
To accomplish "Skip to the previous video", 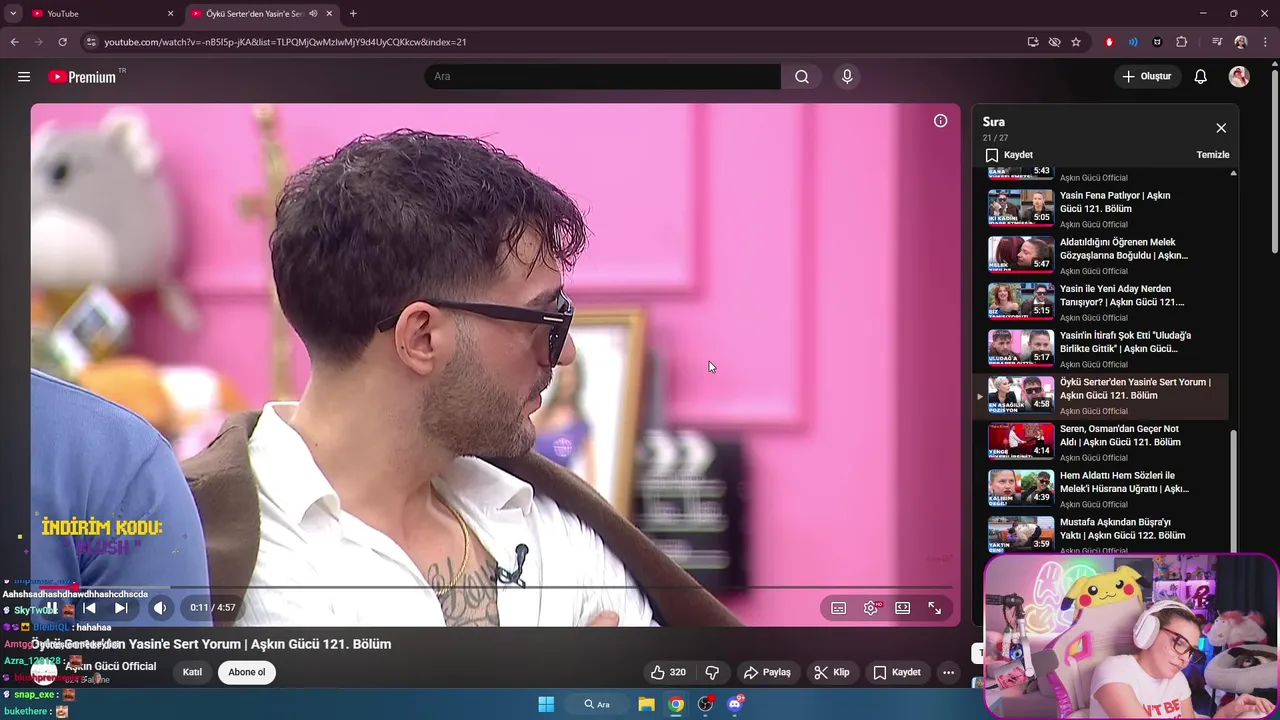I will (x=89, y=608).
